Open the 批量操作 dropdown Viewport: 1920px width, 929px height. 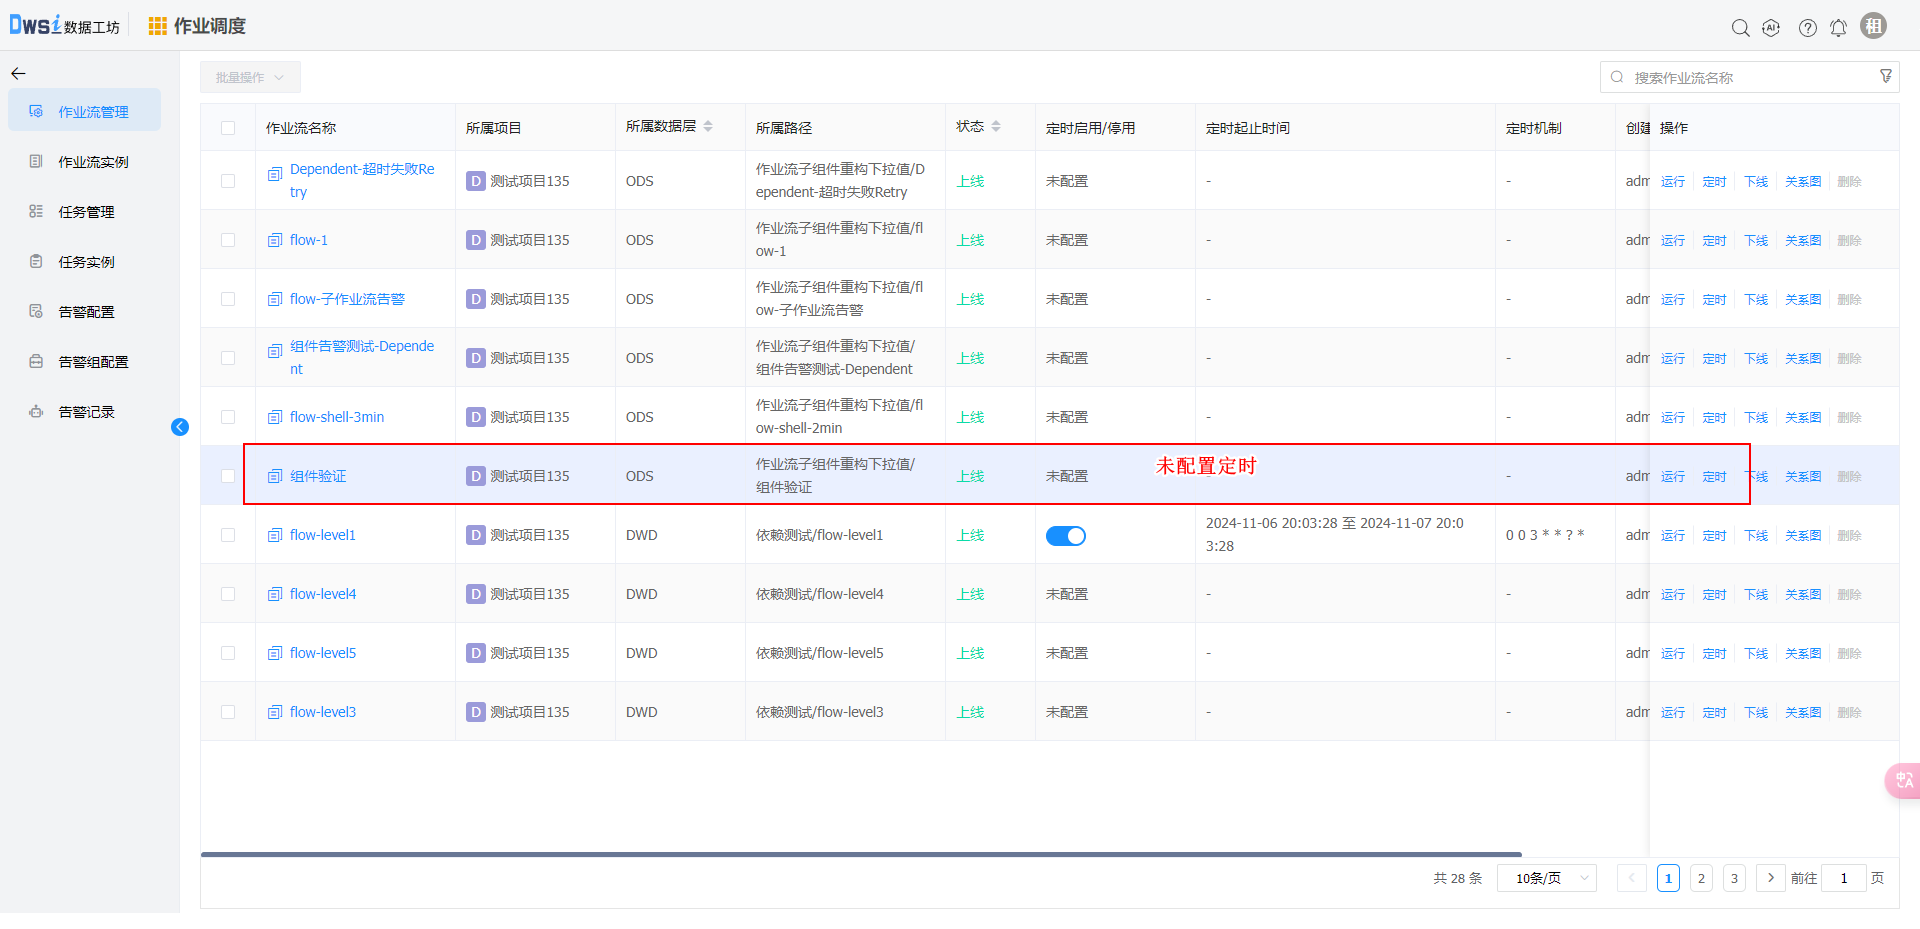point(250,77)
